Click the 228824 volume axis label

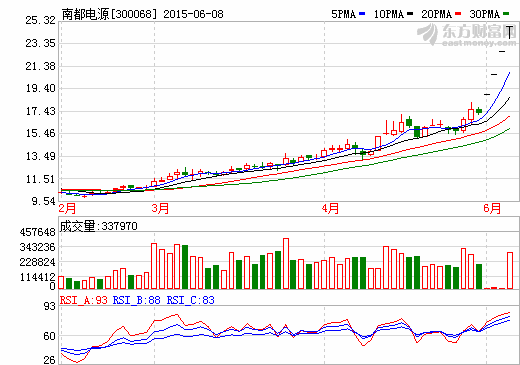[x=38, y=262]
